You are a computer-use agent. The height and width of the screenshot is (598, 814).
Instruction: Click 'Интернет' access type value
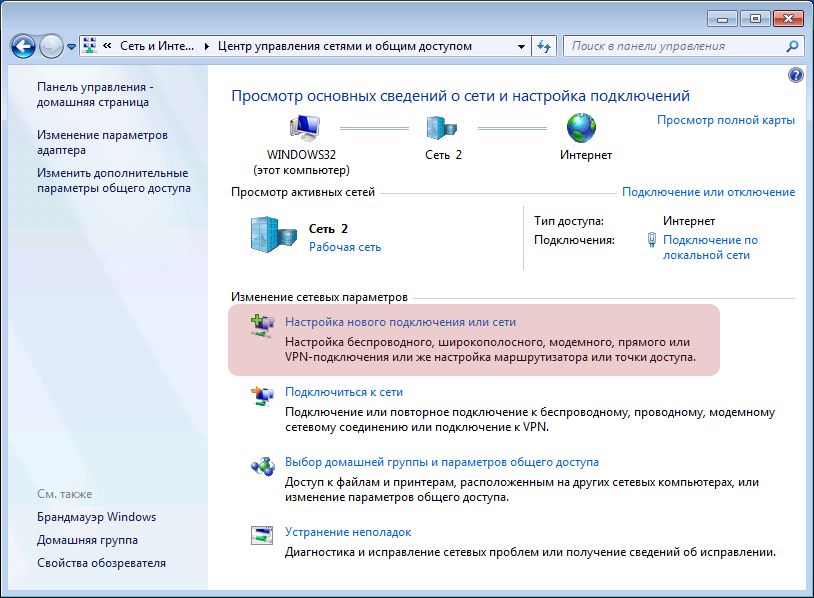(688, 221)
